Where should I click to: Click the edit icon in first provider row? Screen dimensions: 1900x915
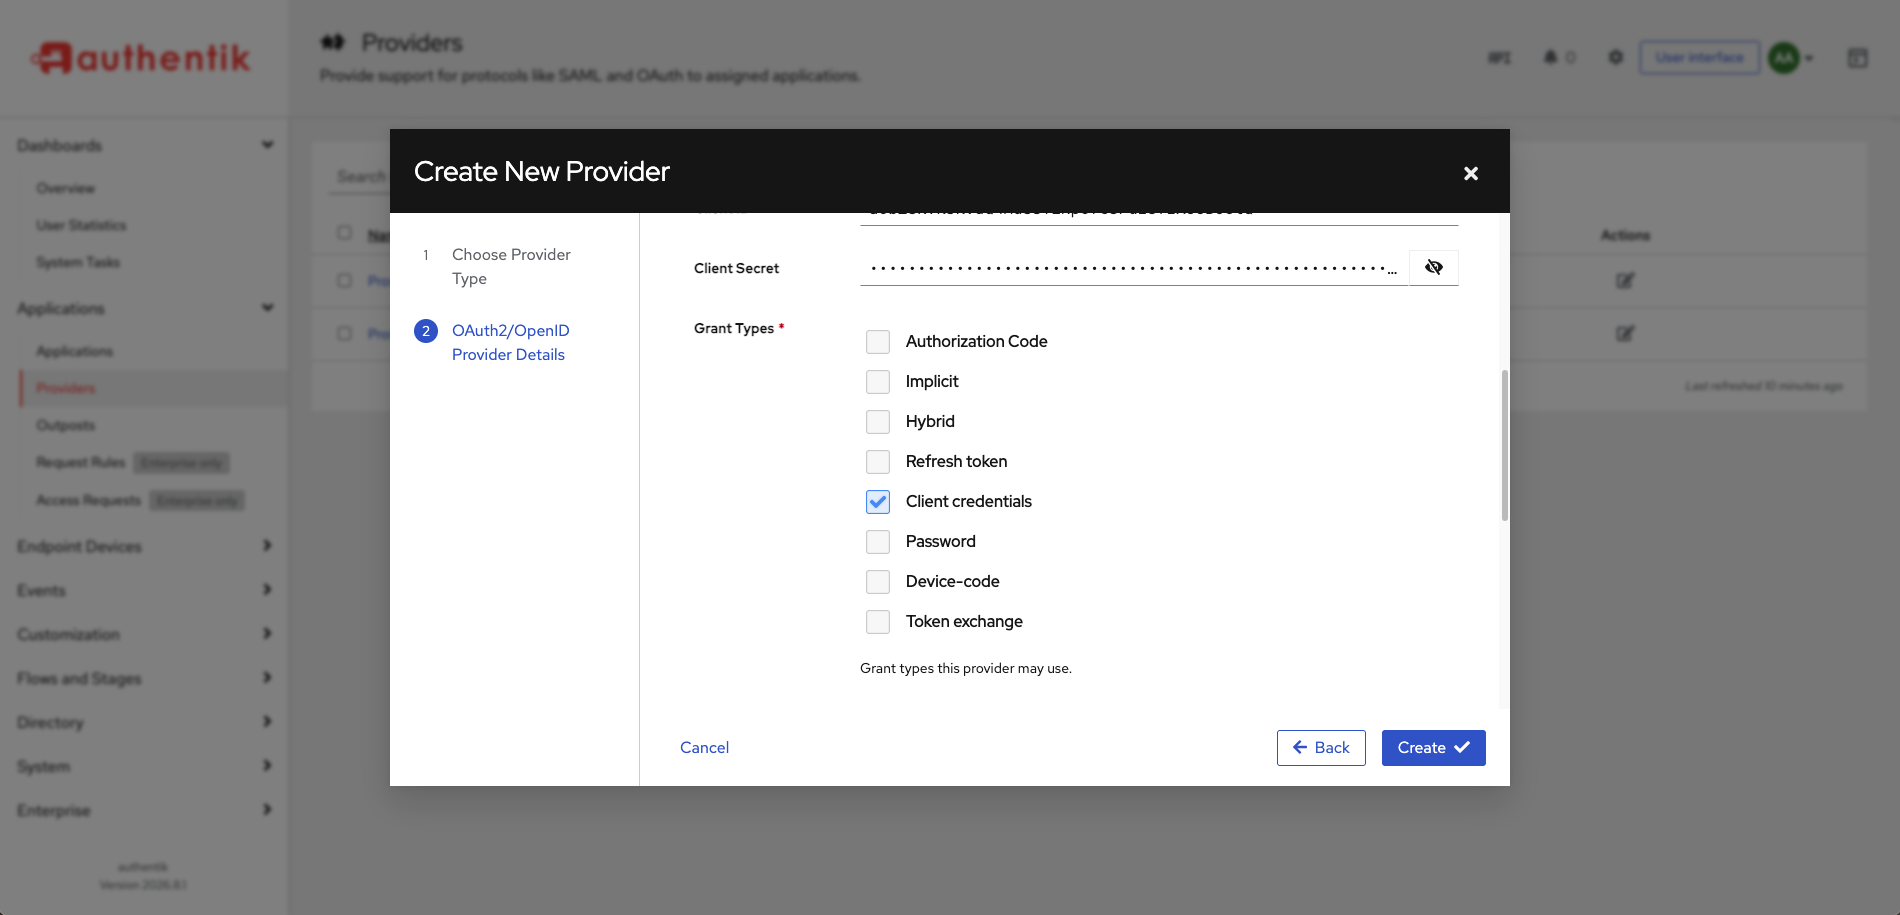pyautogui.click(x=1625, y=281)
